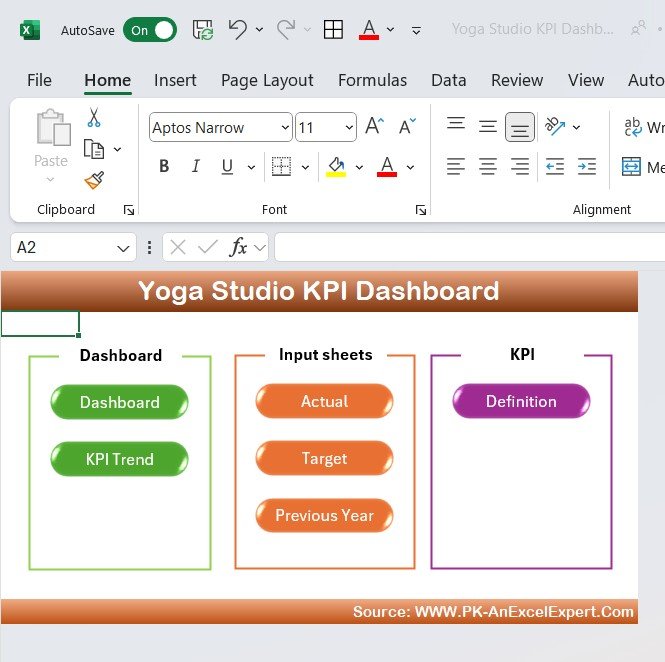The image size is (665, 662).
Task: Click the Merge & Center icon
Action: (631, 166)
